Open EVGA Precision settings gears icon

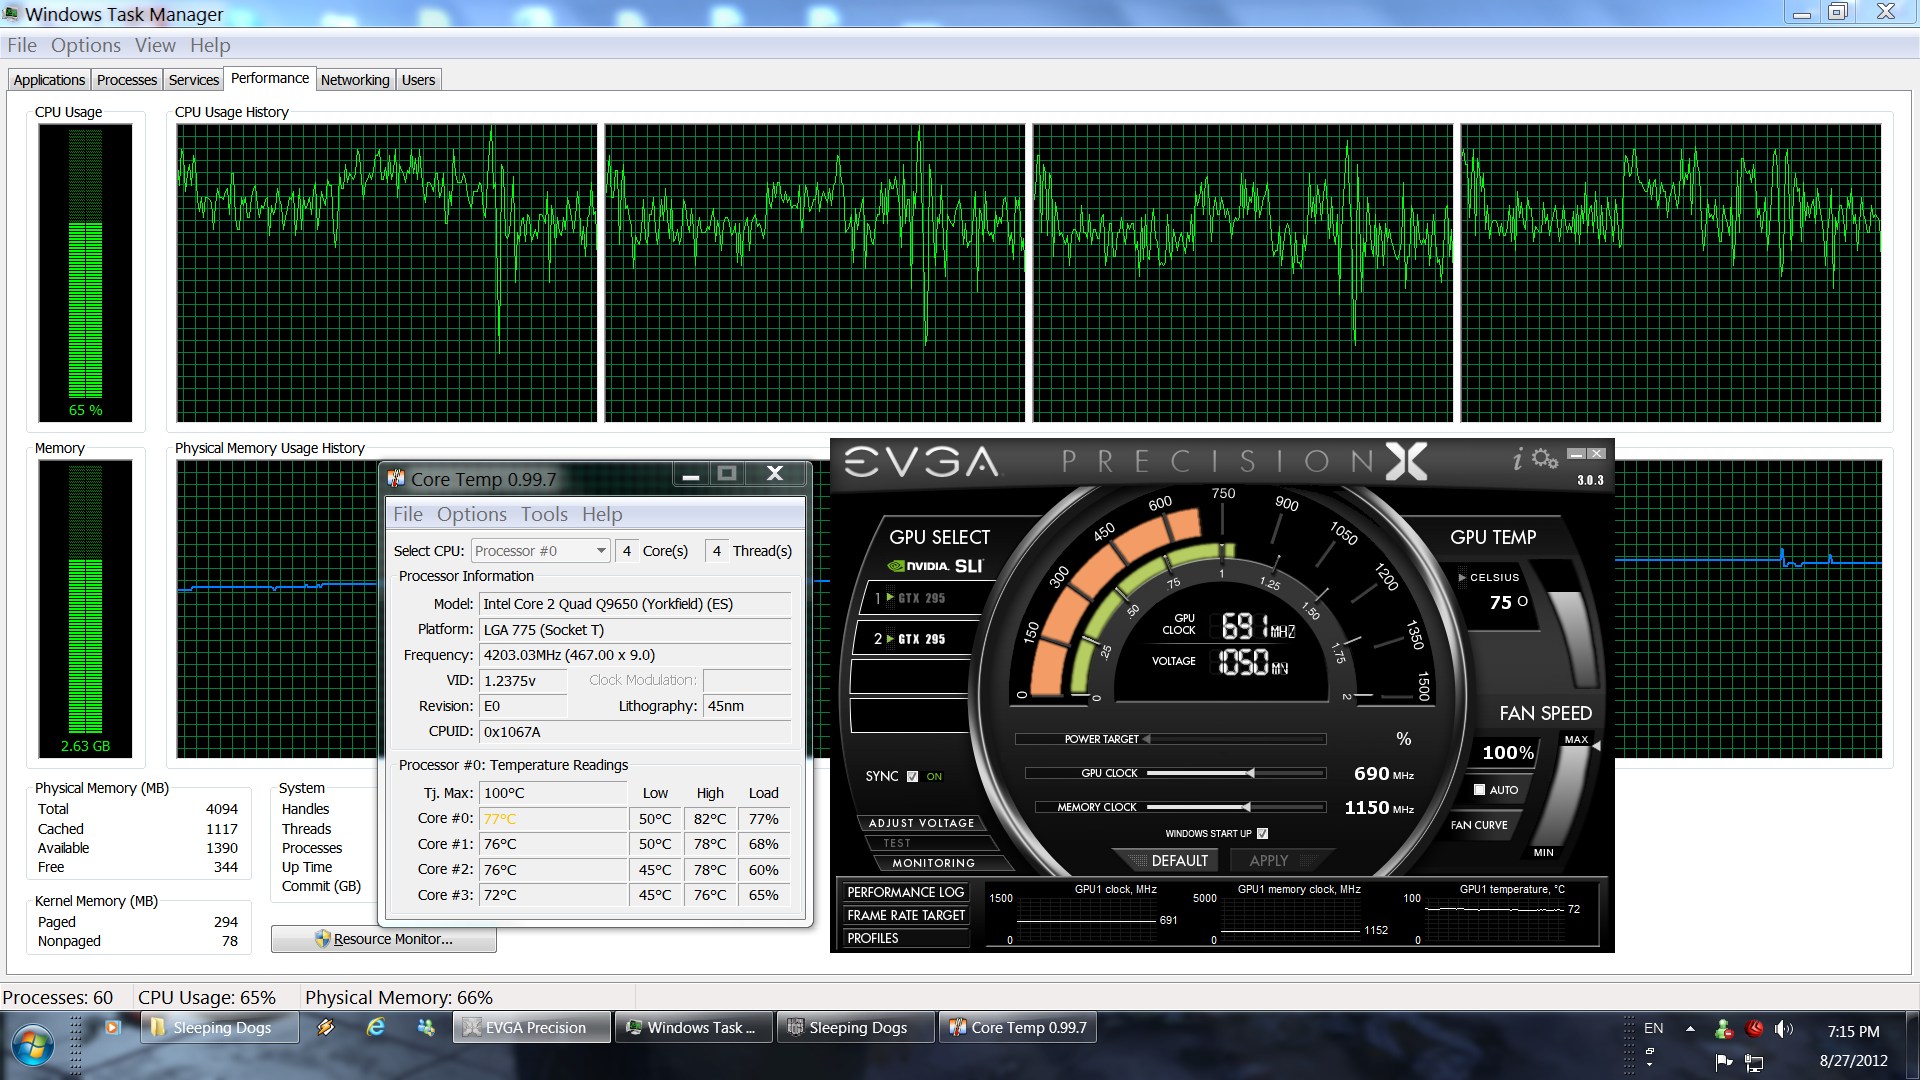(1545, 458)
